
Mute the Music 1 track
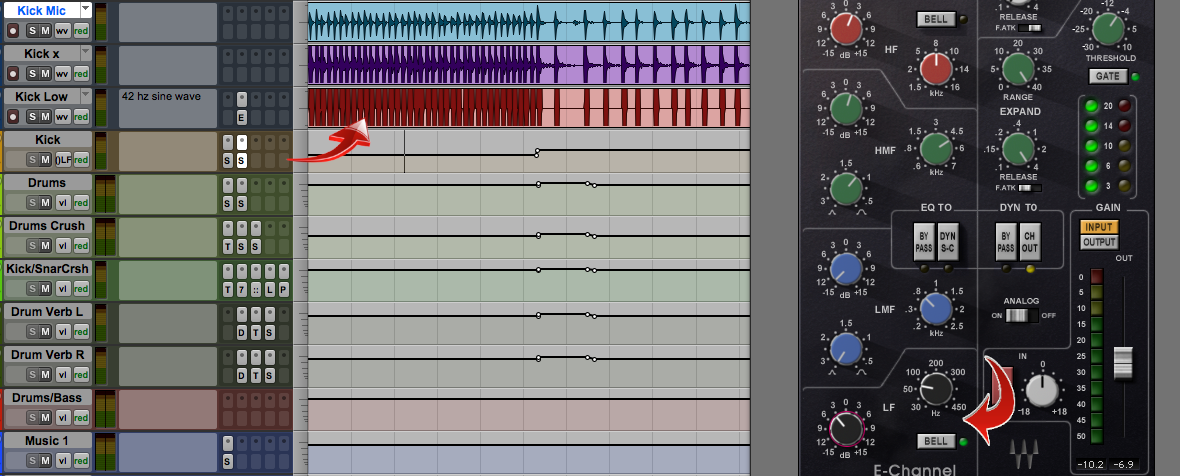point(45,461)
